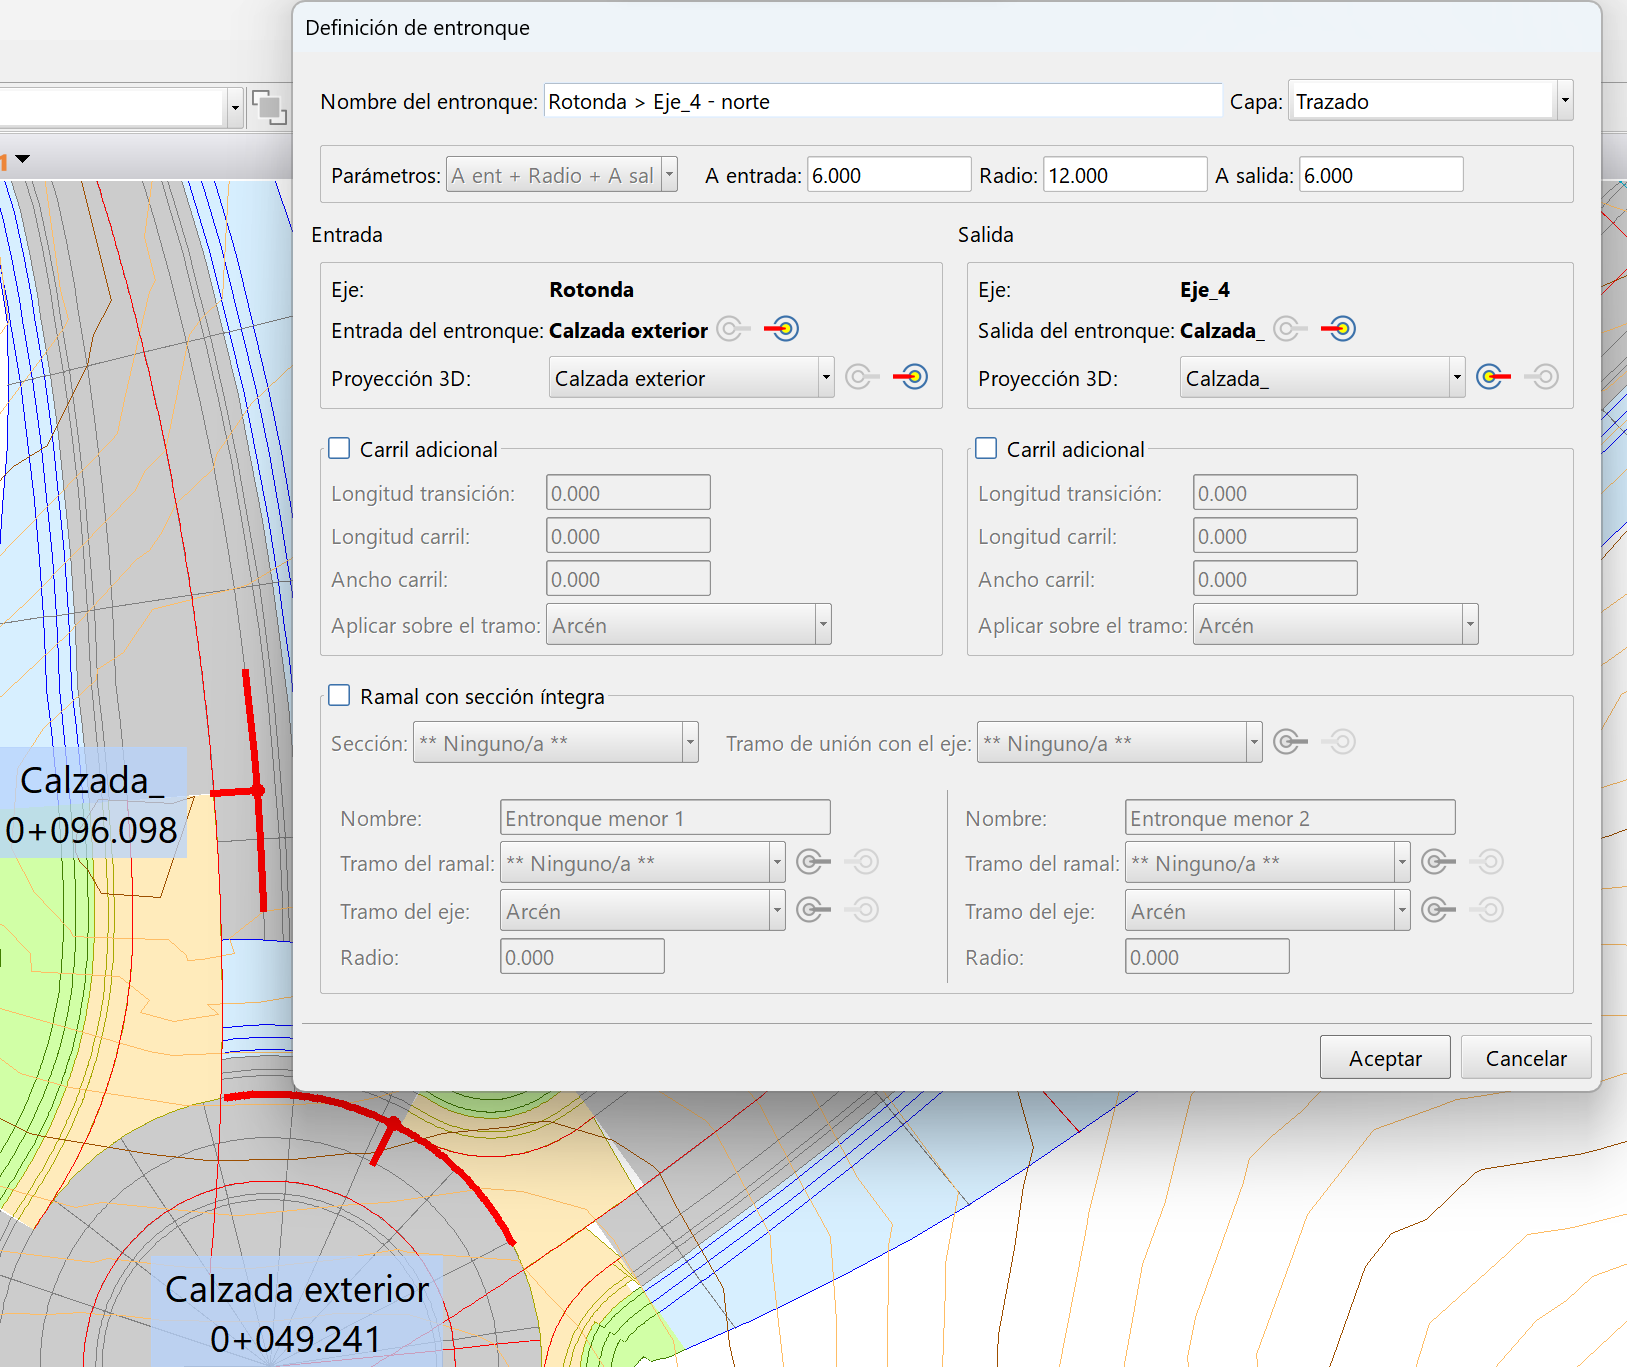Viewport: 1627px width, 1367px height.
Task: Open the Parámetros combo box
Action: point(669,175)
